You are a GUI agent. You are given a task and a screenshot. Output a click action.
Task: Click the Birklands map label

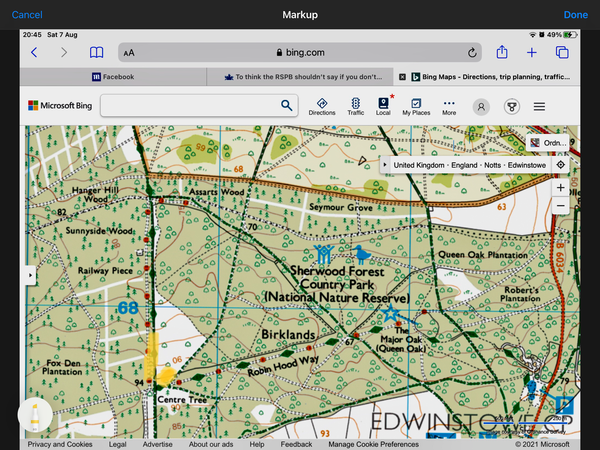pyautogui.click(x=288, y=334)
